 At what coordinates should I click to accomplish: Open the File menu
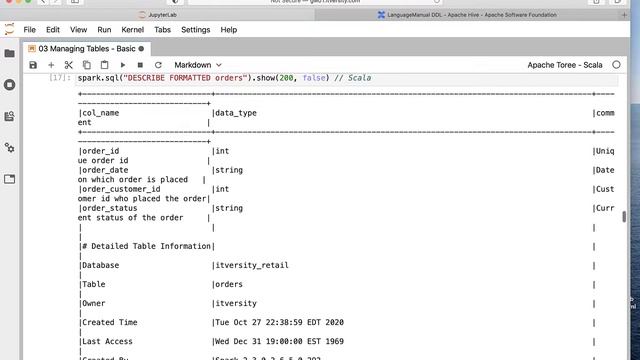pyautogui.click(x=29, y=30)
